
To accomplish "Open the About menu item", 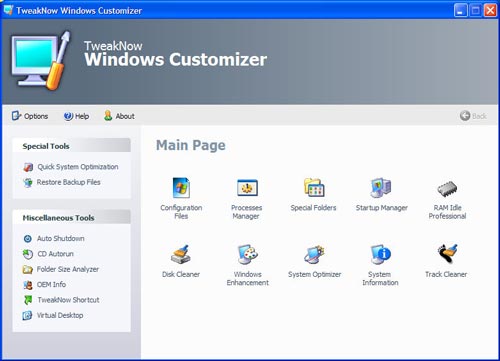I will click(x=125, y=116).
